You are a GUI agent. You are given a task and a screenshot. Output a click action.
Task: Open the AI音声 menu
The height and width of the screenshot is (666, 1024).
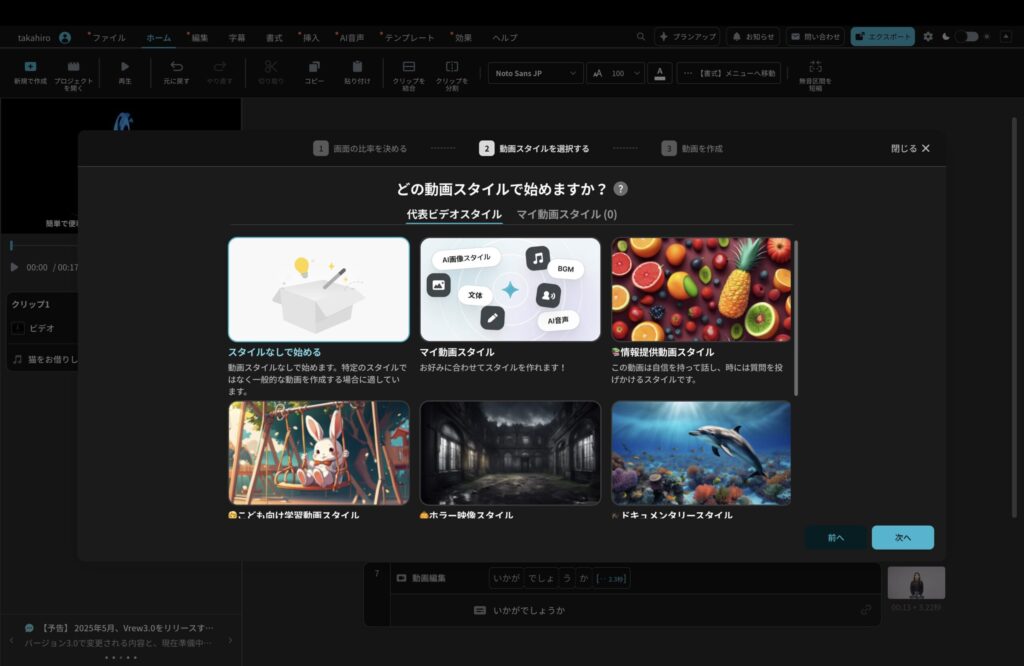pos(352,38)
